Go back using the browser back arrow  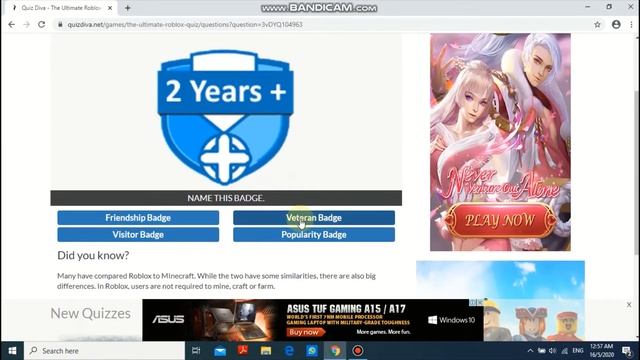[11, 24]
